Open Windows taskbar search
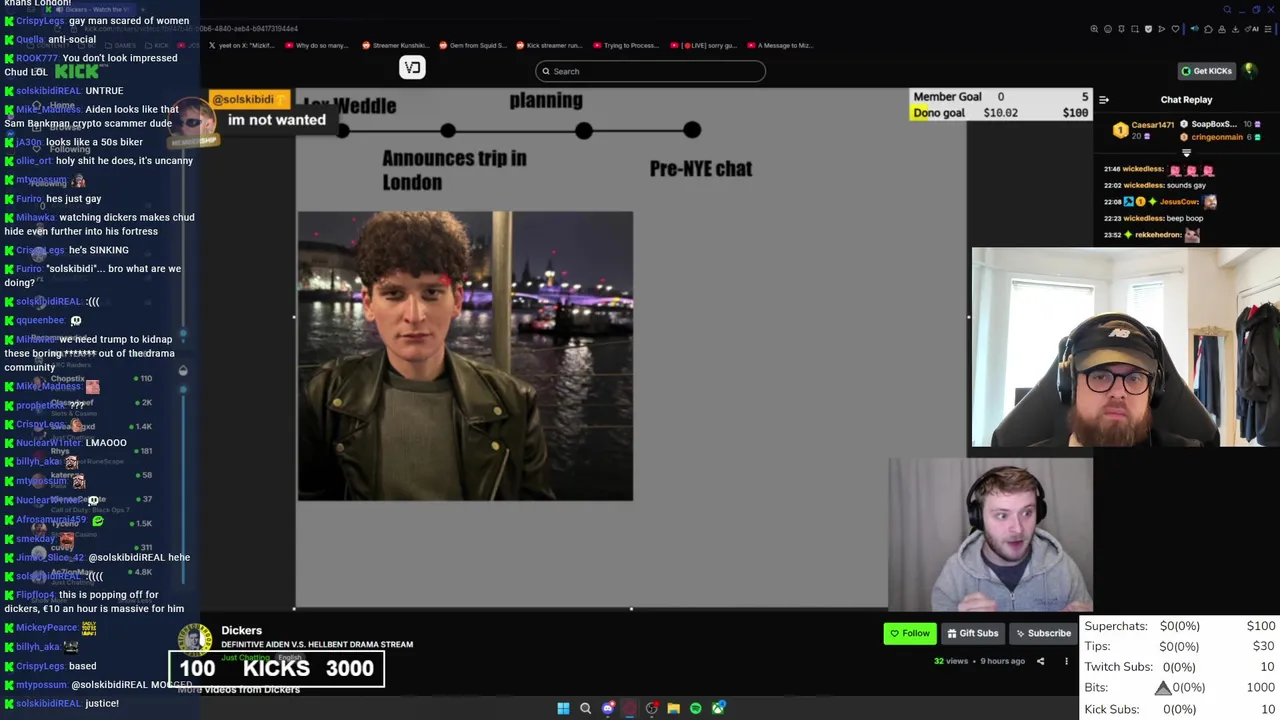 [x=585, y=708]
